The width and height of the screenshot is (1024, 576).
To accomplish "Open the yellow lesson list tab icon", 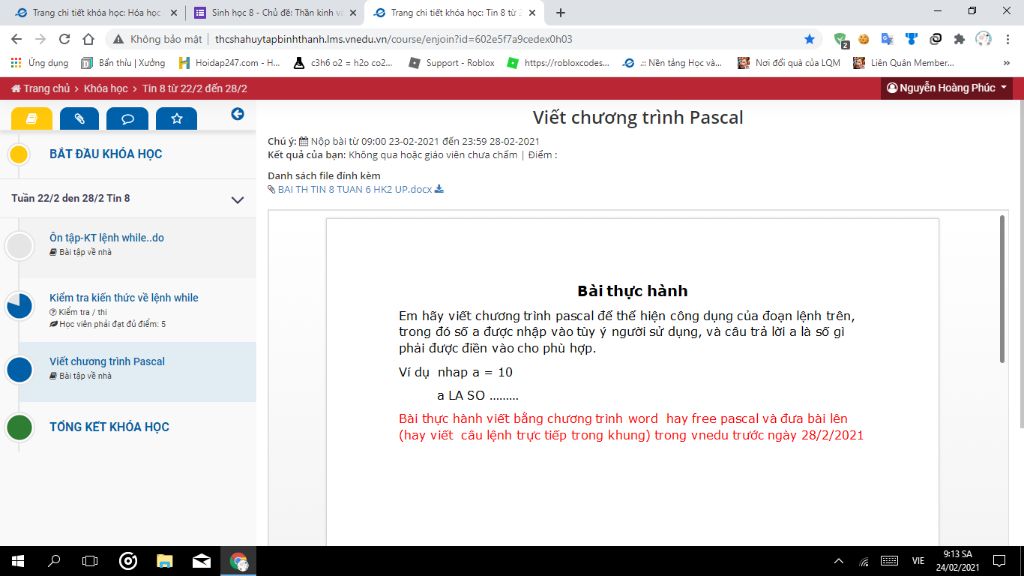I will [x=31, y=119].
